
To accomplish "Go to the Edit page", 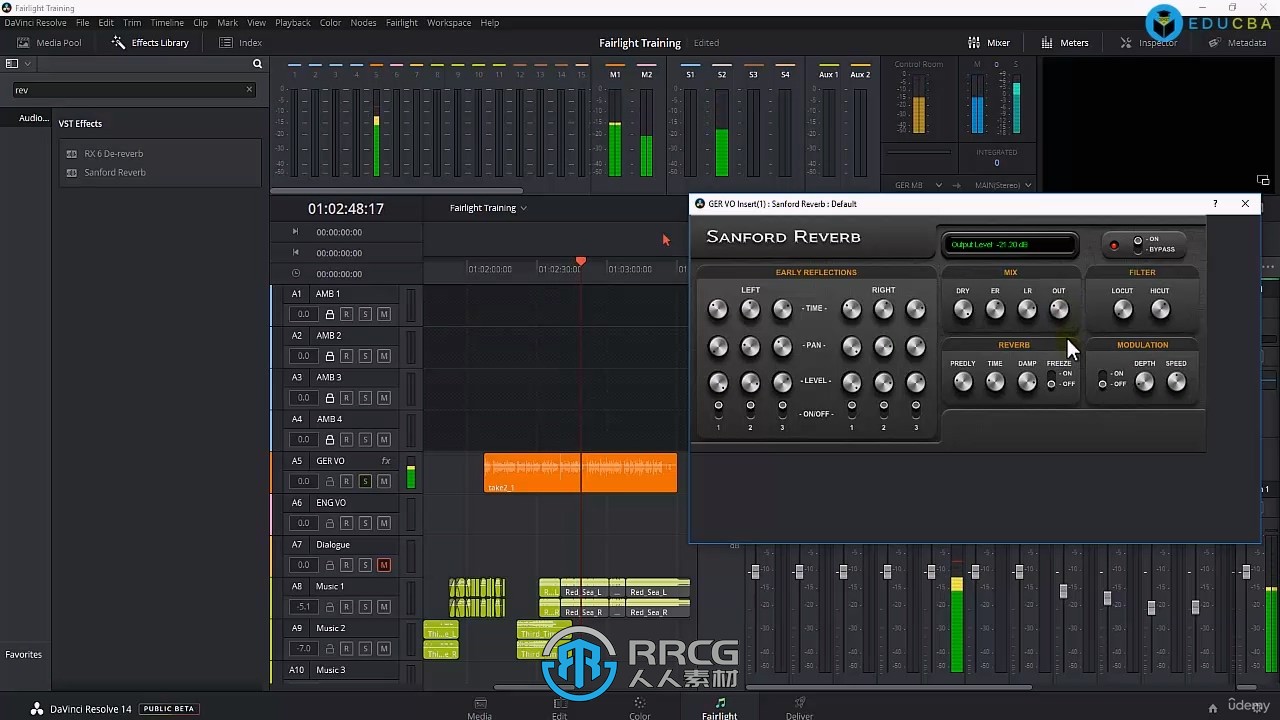I will coord(559,709).
